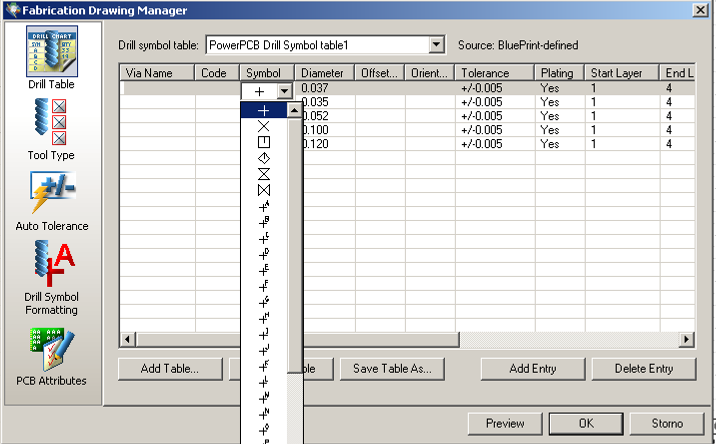Image resolution: width=716 pixels, height=444 pixels.
Task: Click the Start Layer column header
Action: pyautogui.click(x=622, y=73)
